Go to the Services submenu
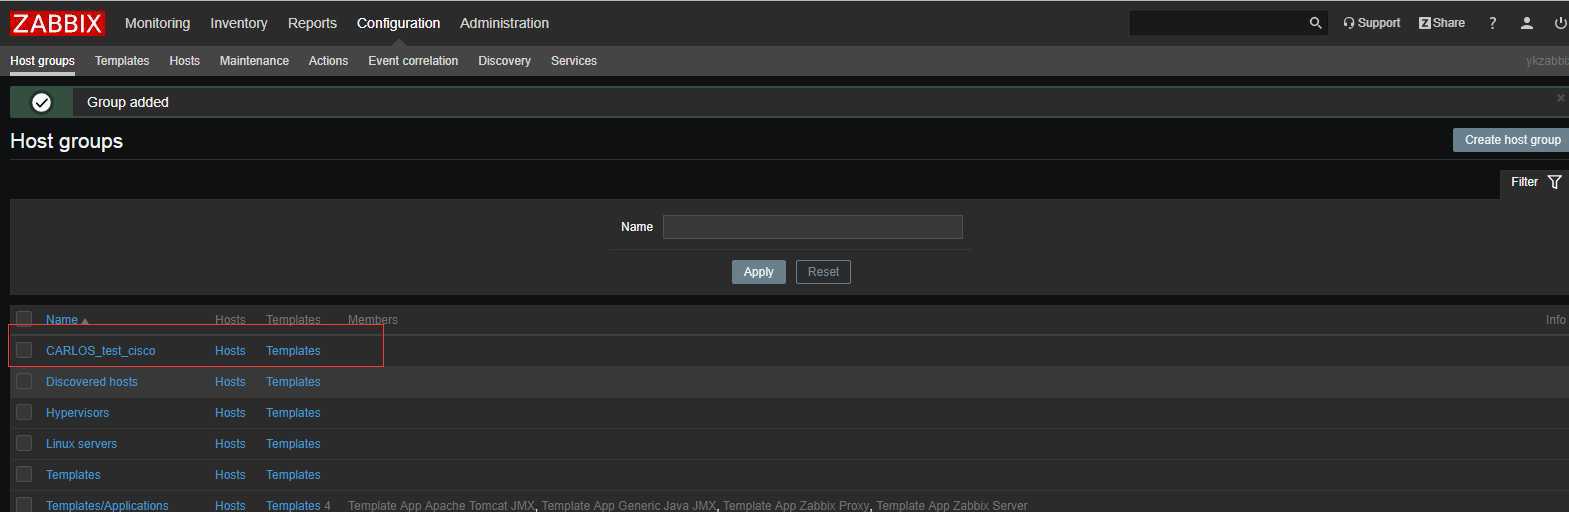The width and height of the screenshot is (1569, 512). 574,61
